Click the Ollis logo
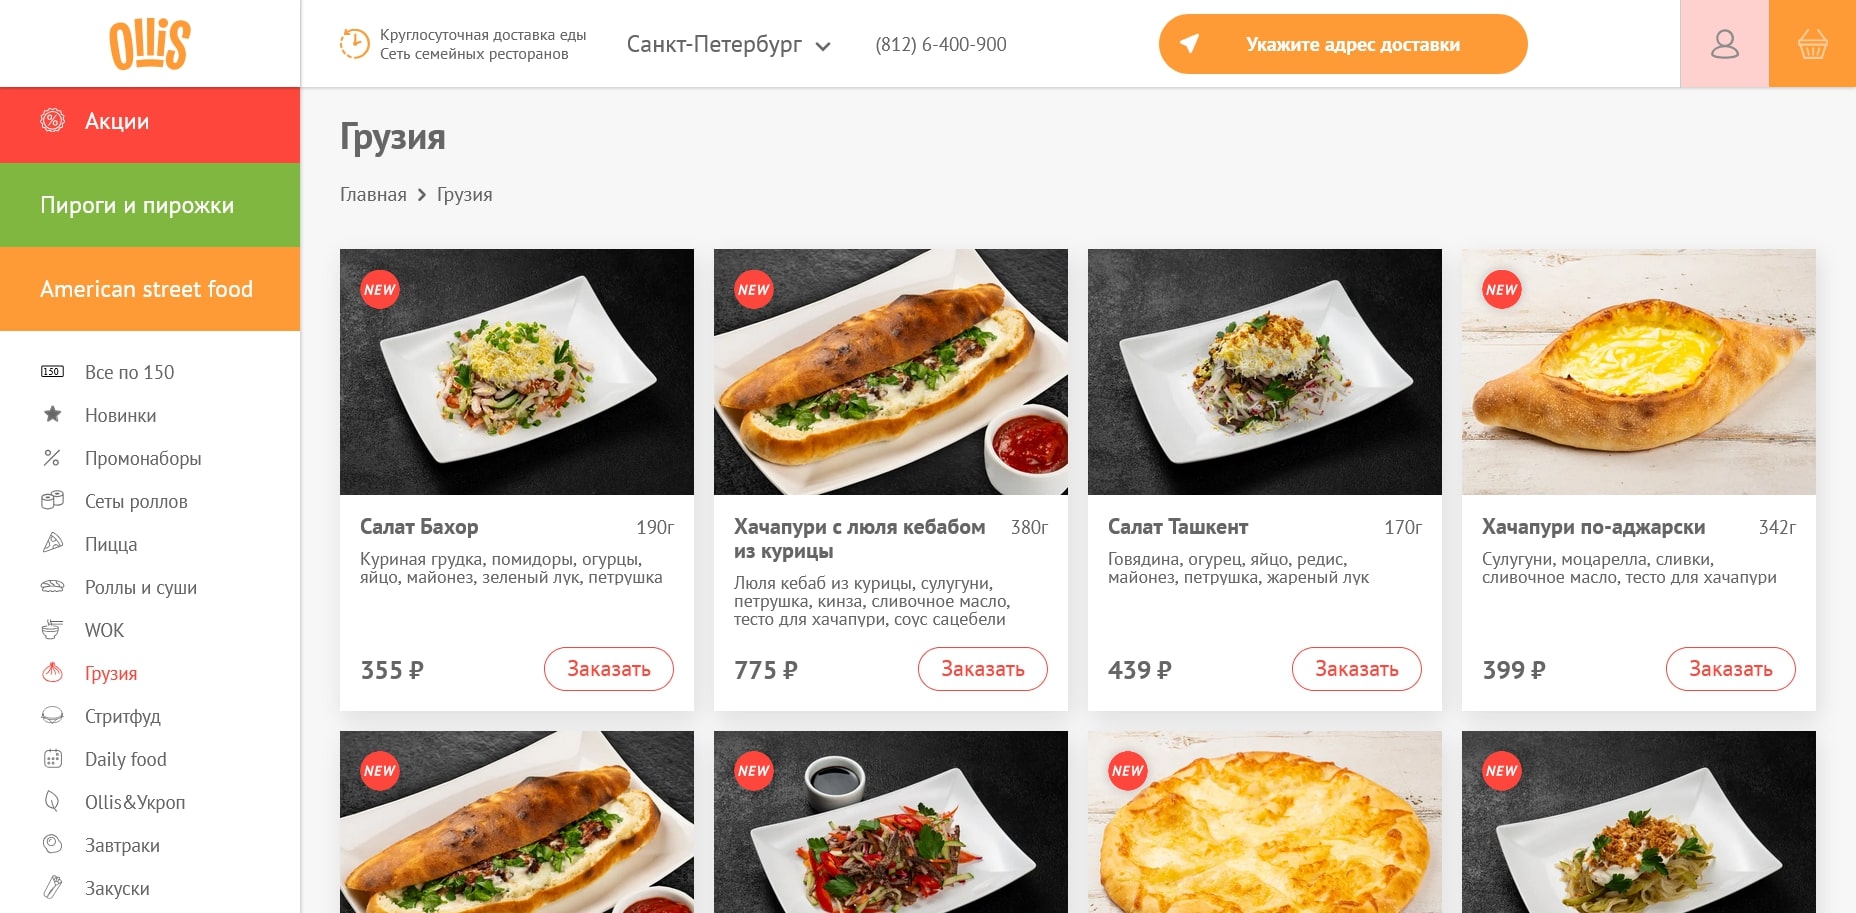1856x913 pixels. pos(150,44)
